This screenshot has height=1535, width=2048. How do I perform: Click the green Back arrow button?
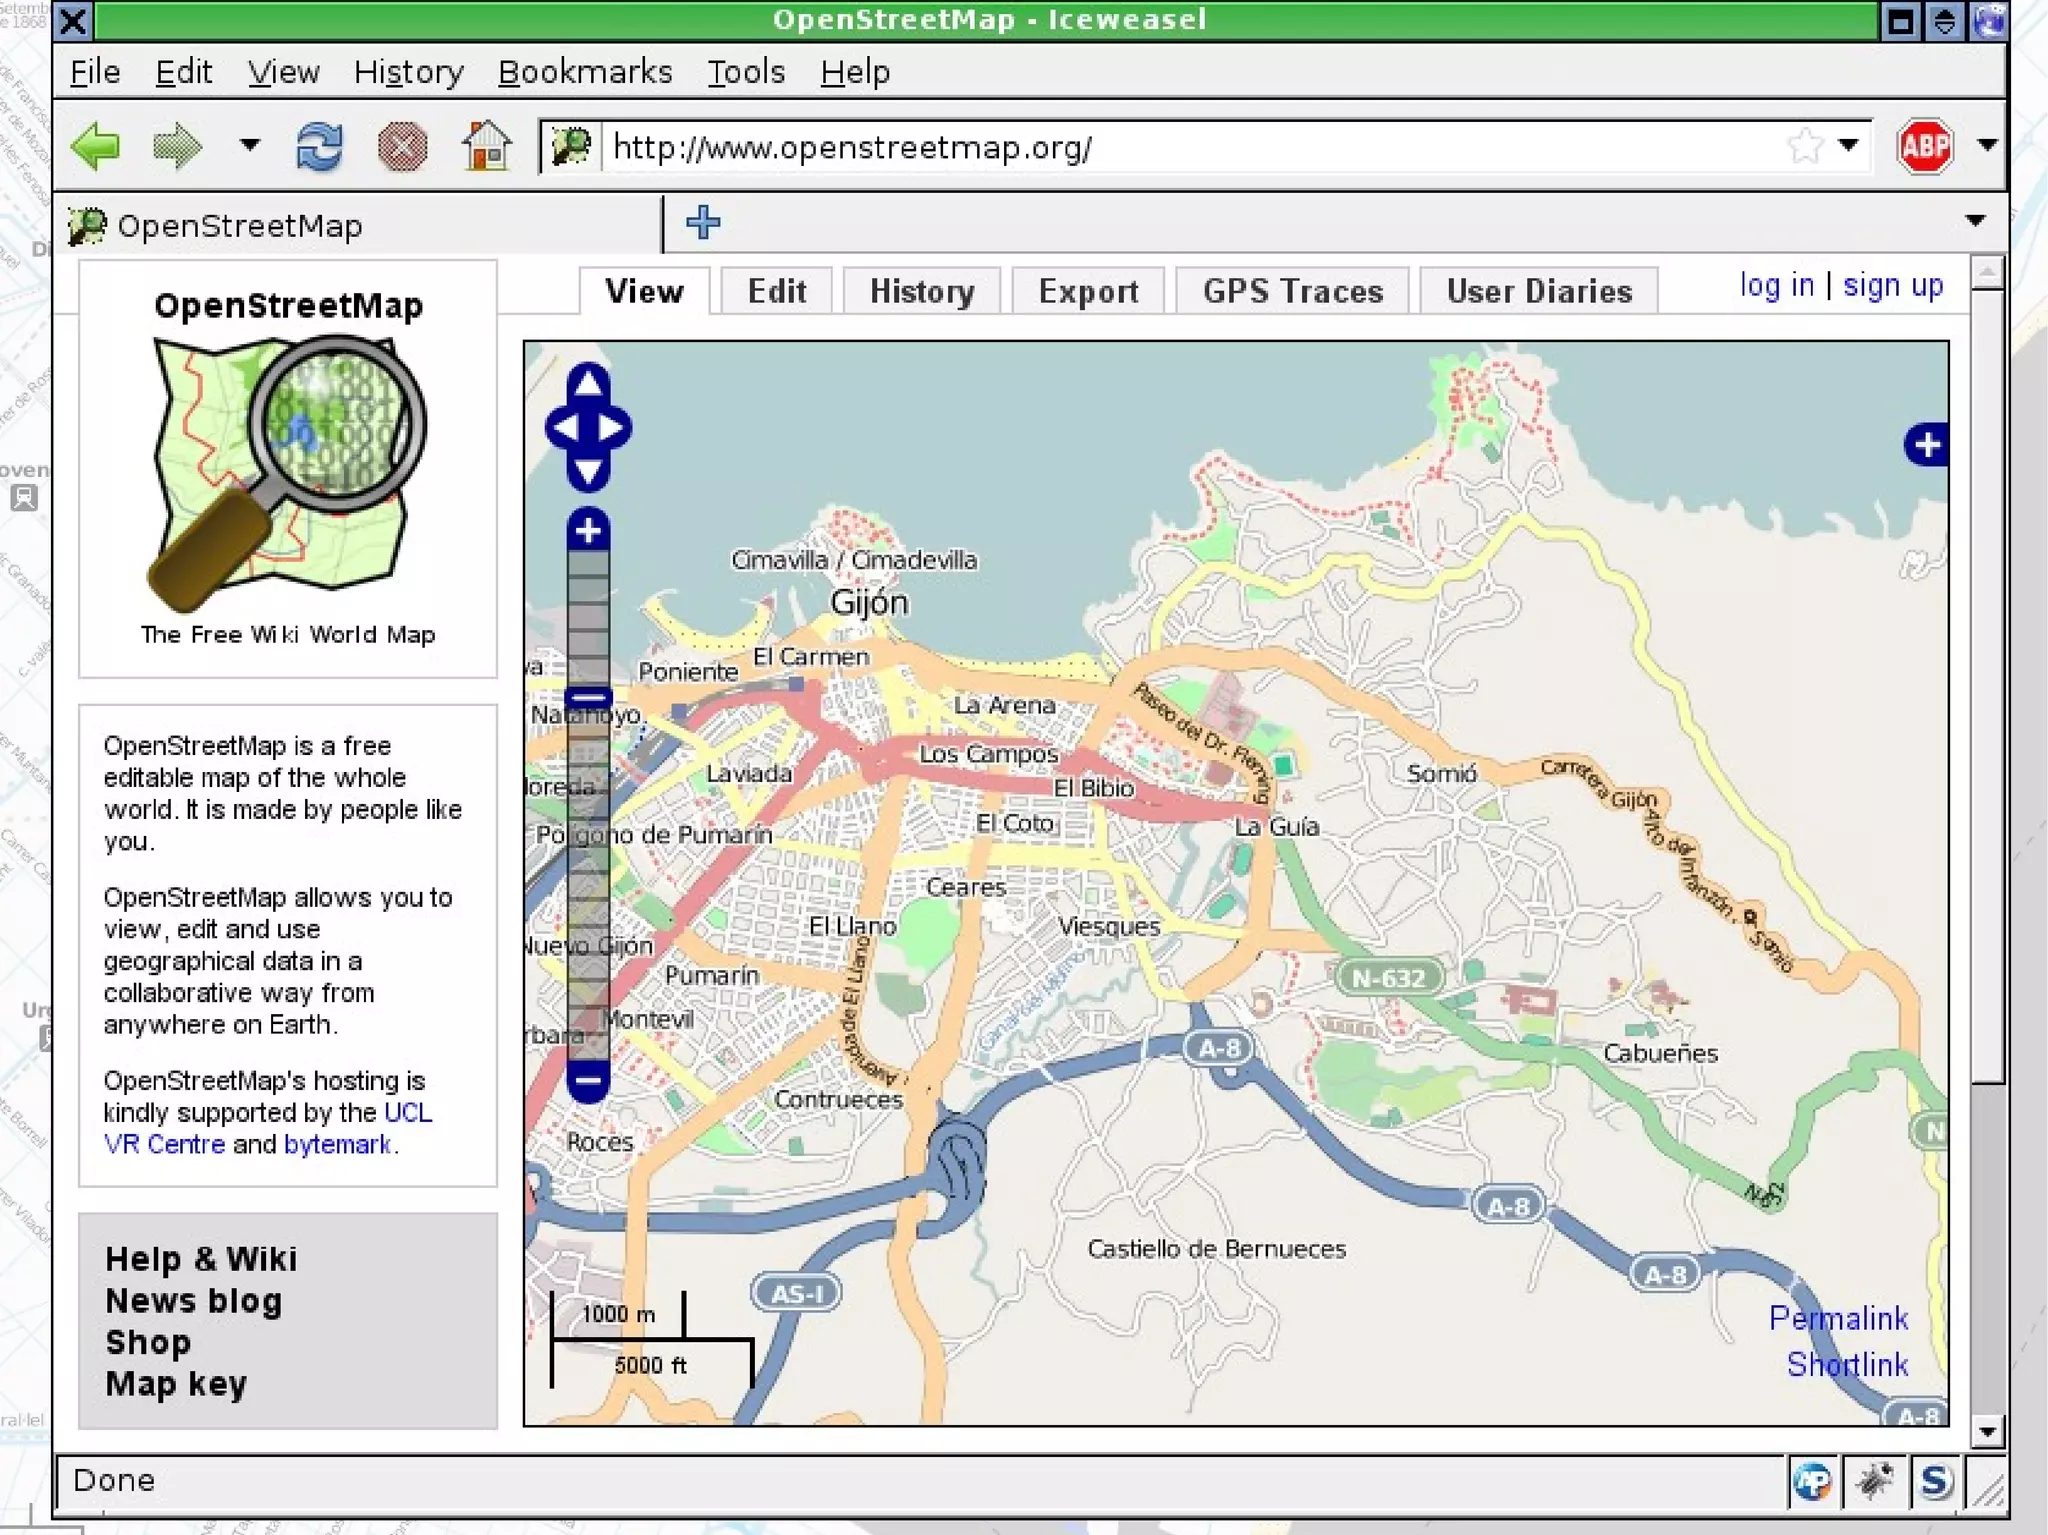point(96,147)
